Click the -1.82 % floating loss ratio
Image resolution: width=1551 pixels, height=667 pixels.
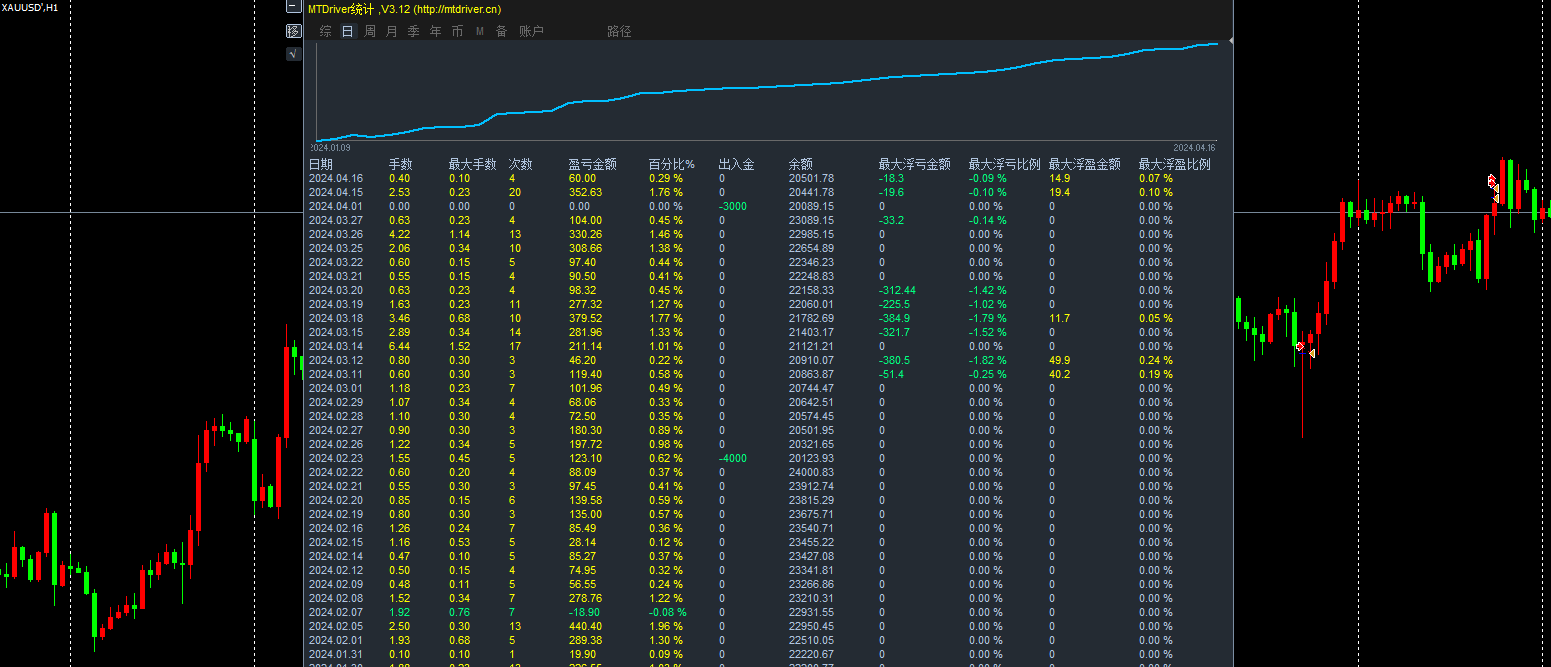[x=988, y=360]
